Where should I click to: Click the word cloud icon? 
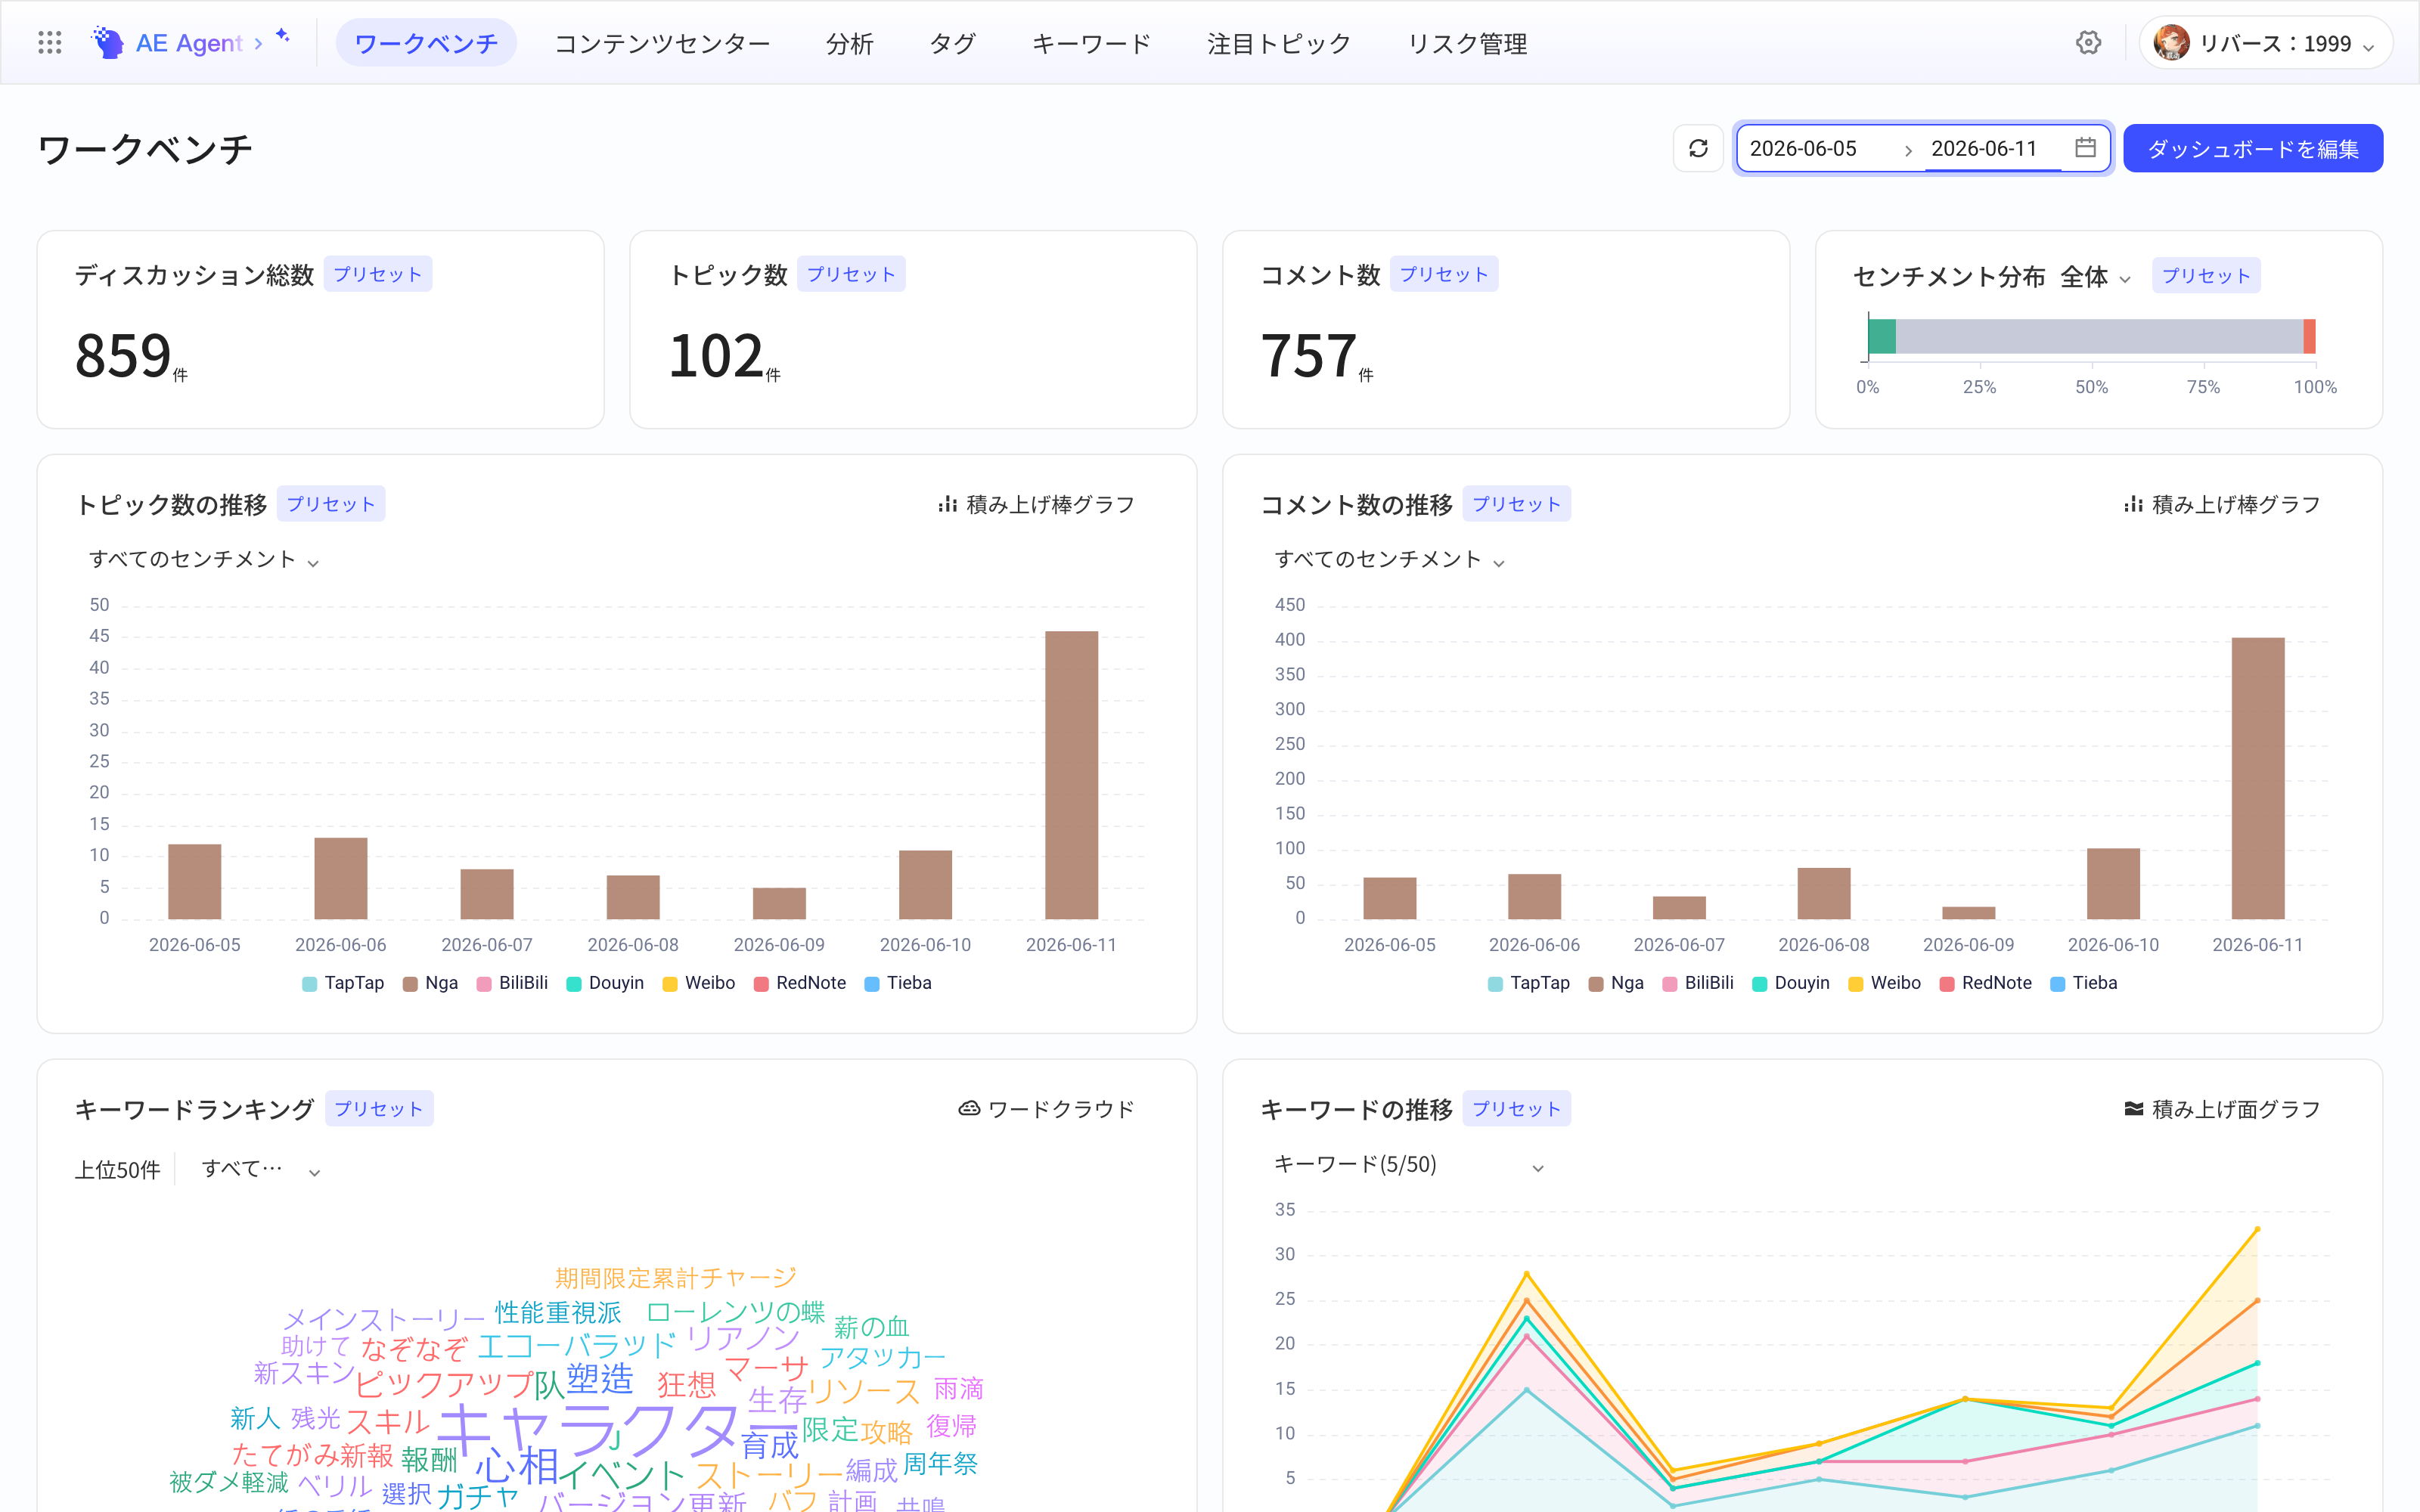point(968,1108)
